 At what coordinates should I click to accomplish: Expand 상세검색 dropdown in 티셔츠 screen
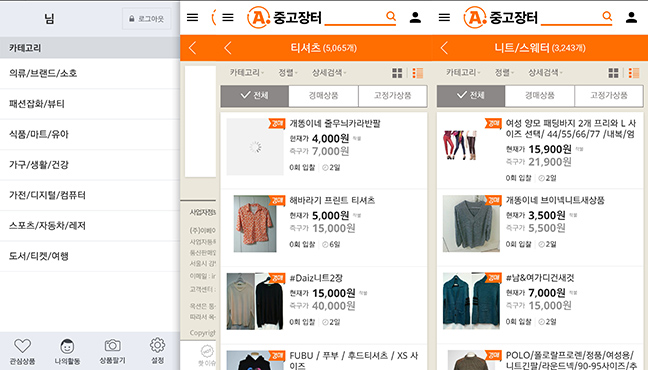pyautogui.click(x=329, y=73)
